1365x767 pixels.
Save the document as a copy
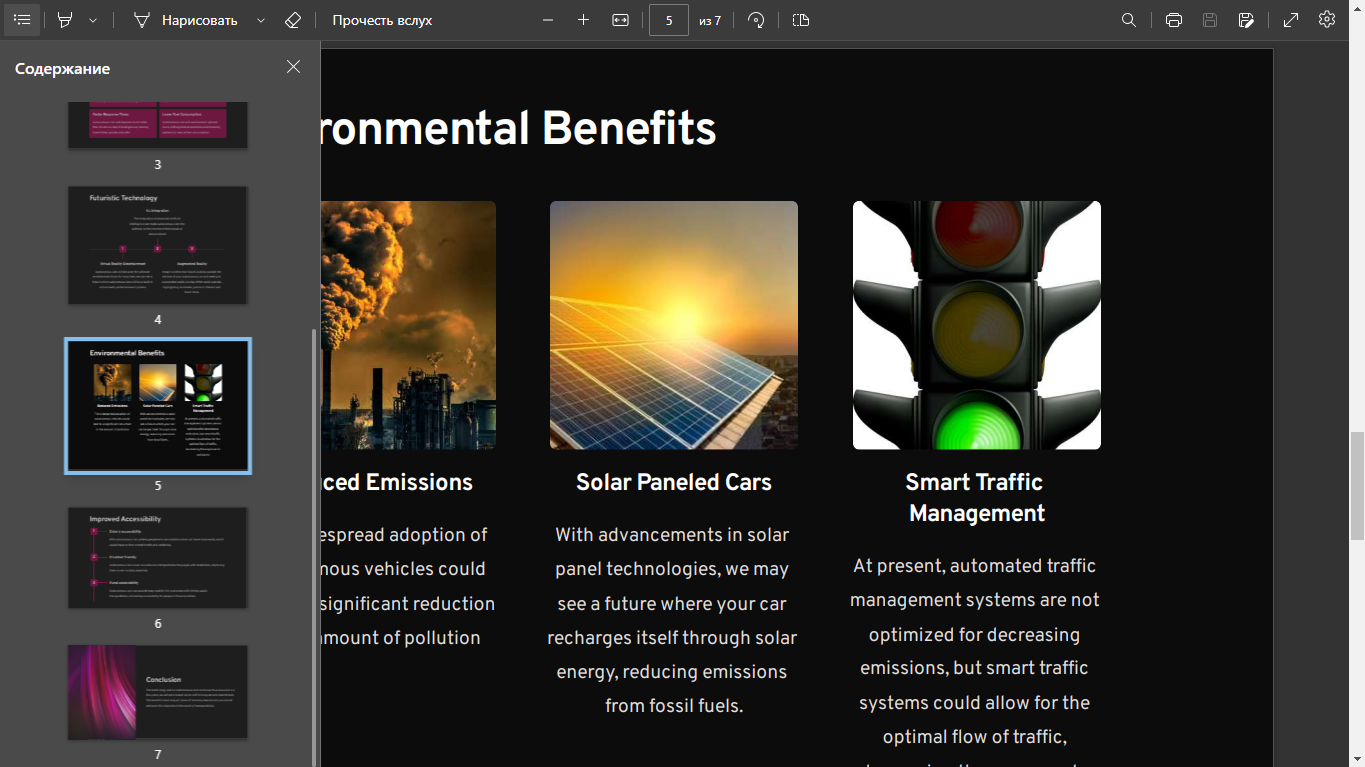1246,20
